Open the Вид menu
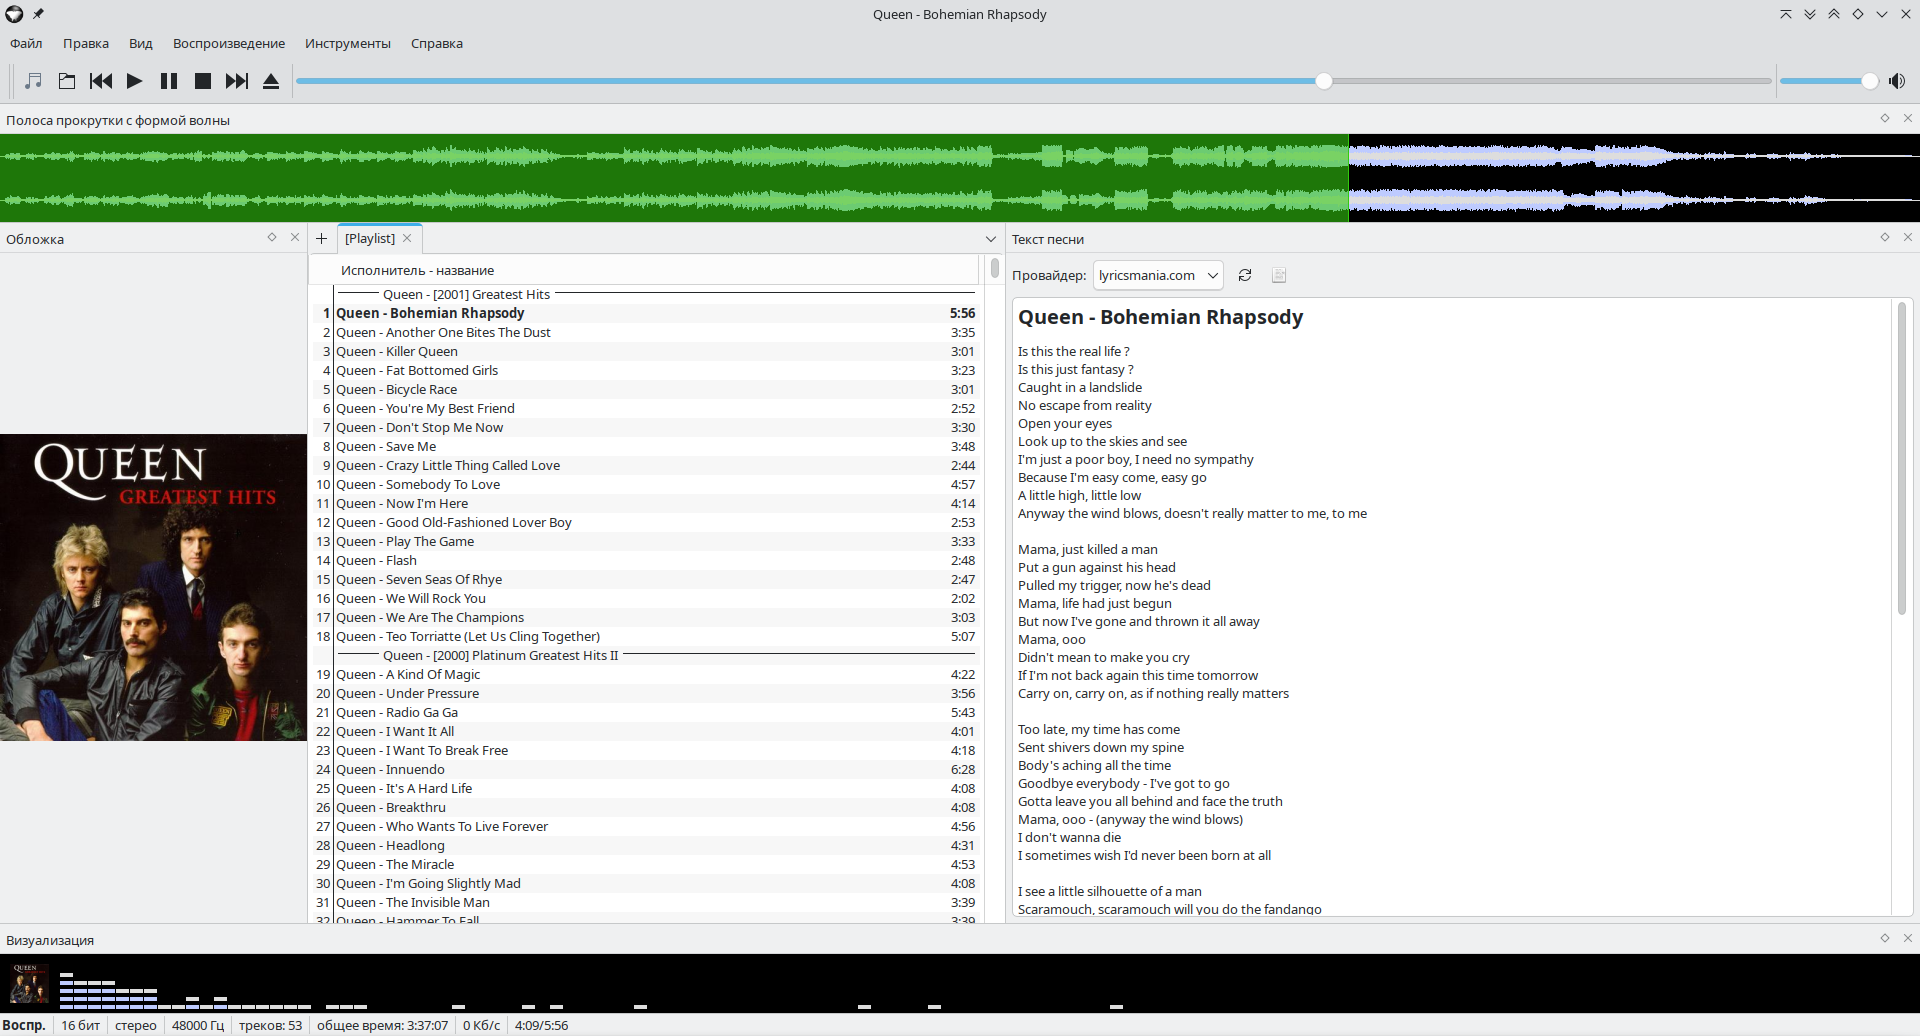This screenshot has width=1920, height=1036. pyautogui.click(x=141, y=43)
